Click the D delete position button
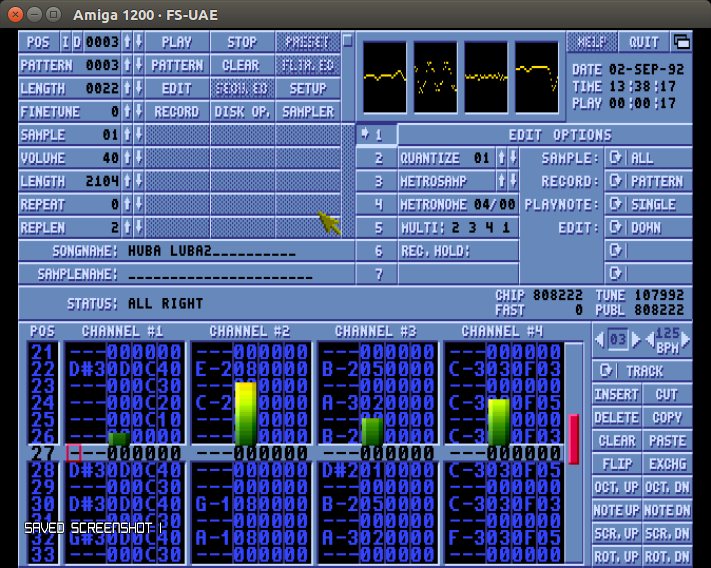711x568 pixels. pyautogui.click(x=77, y=42)
